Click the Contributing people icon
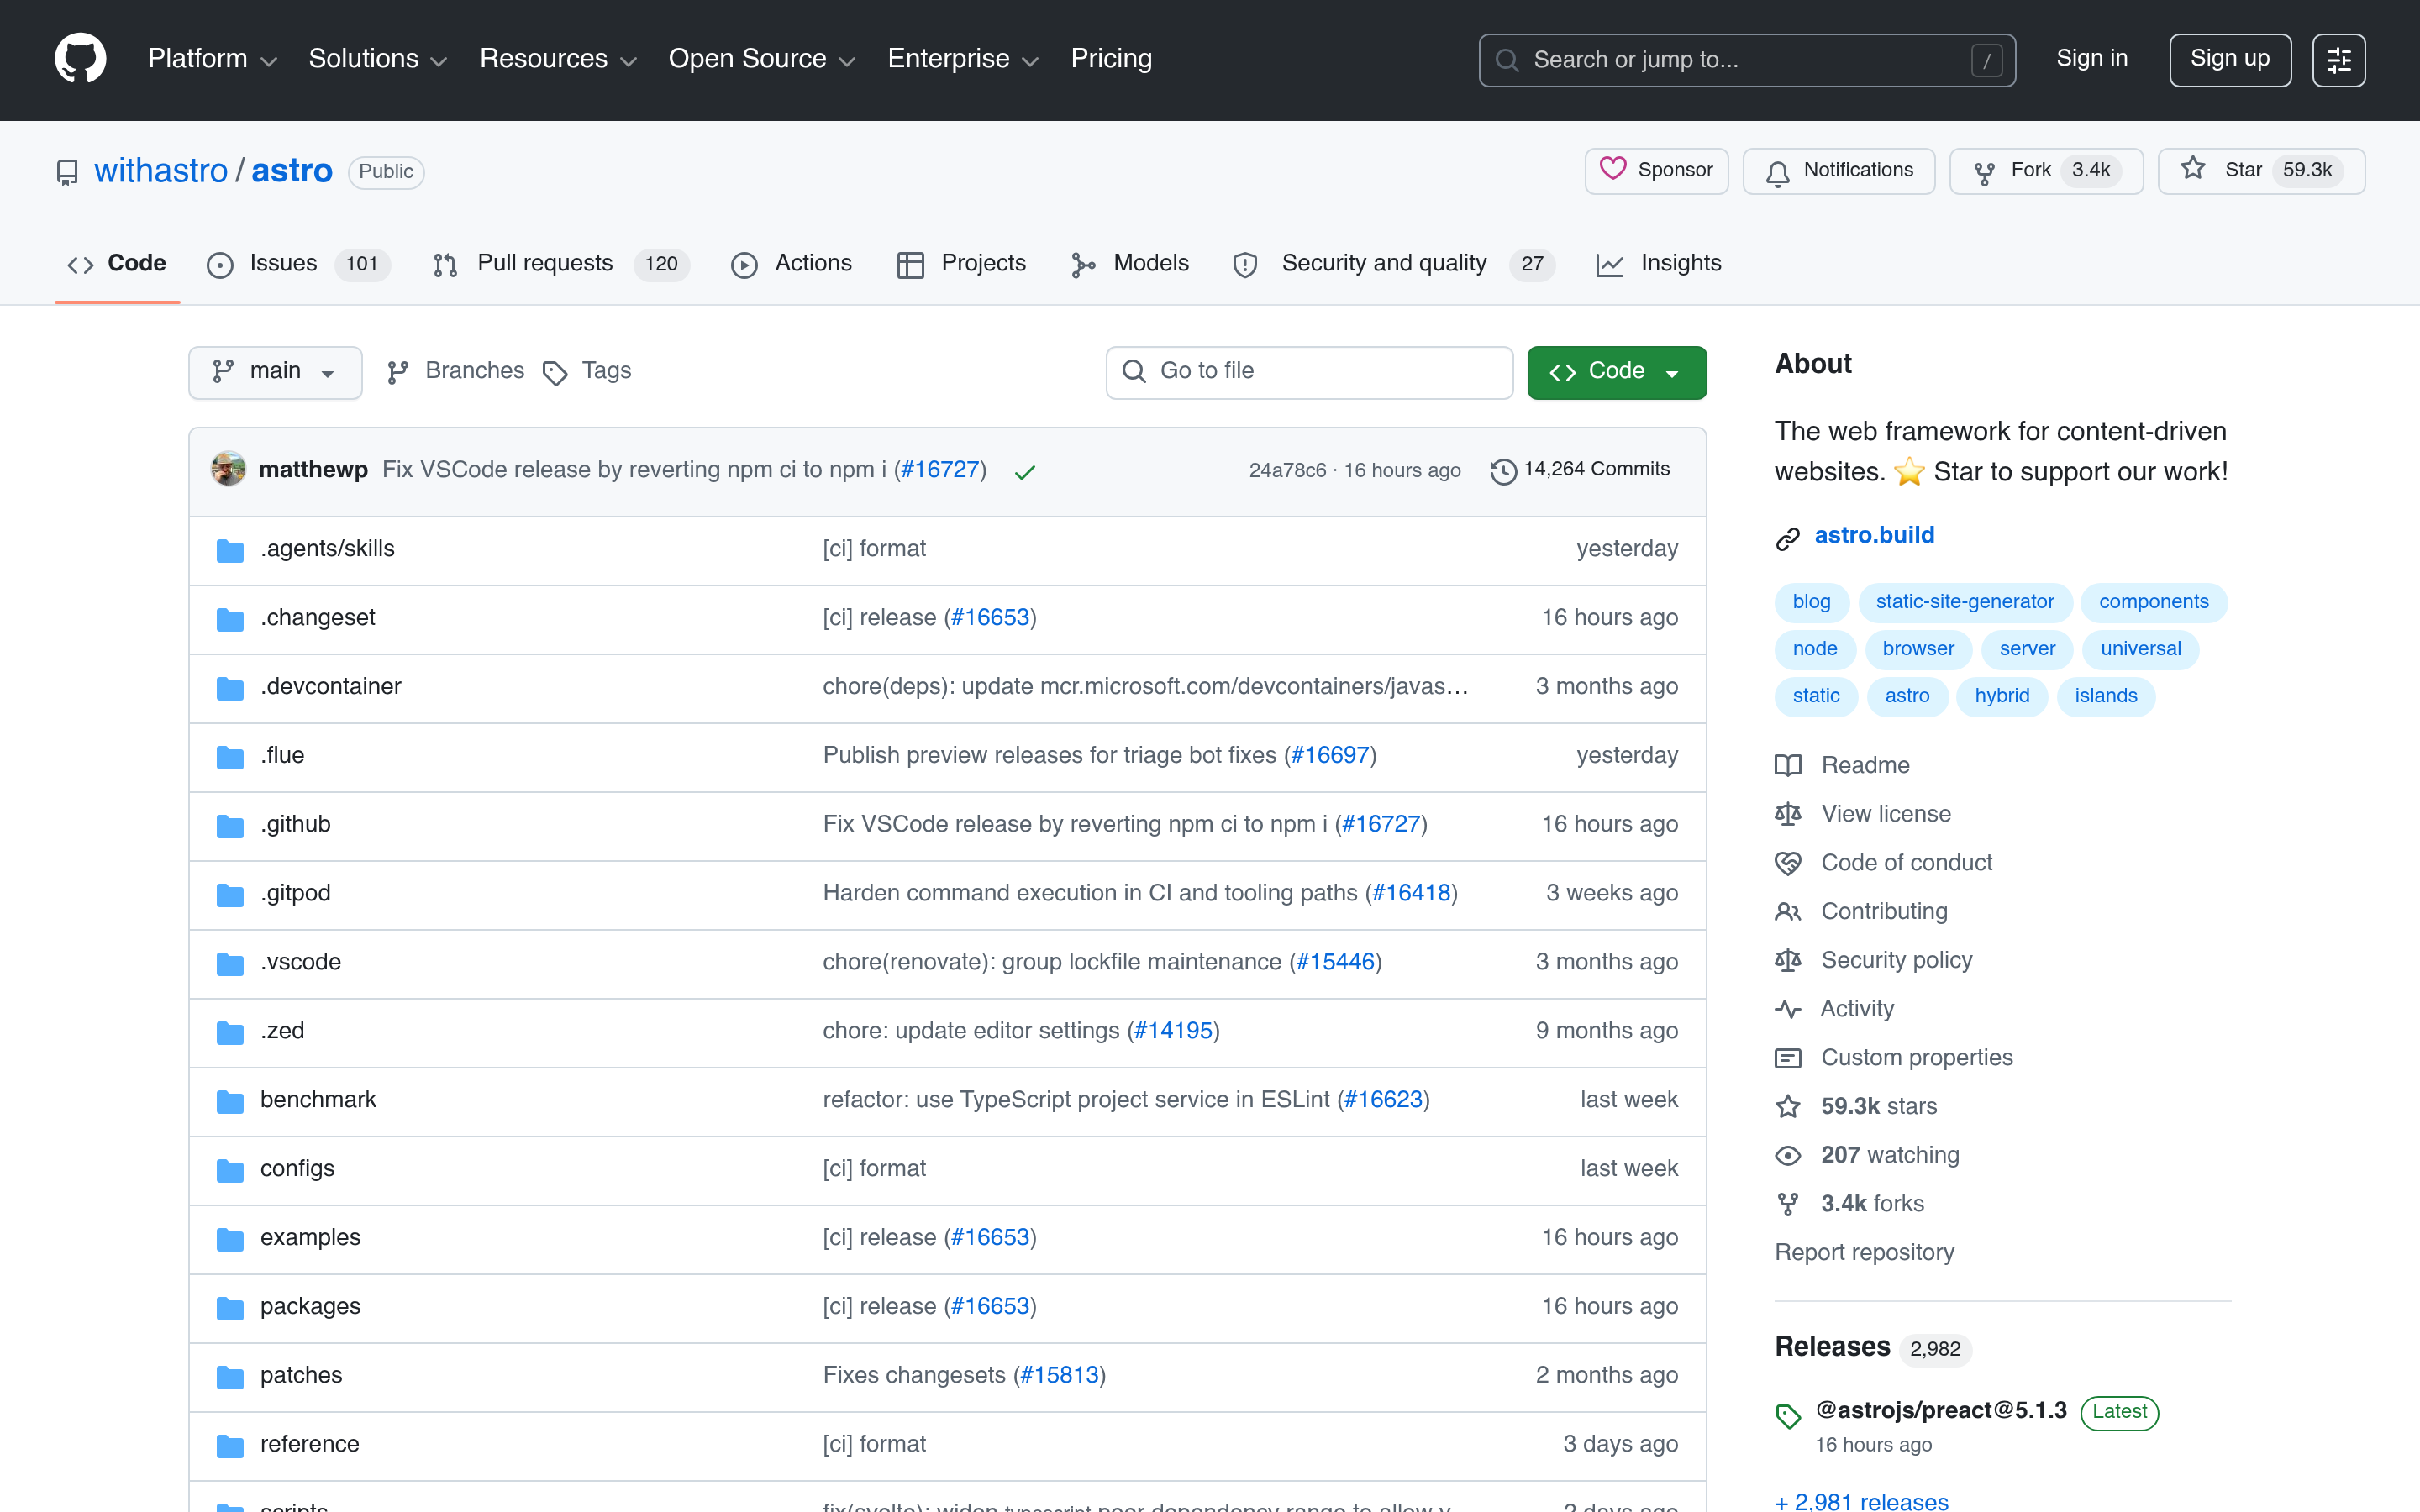The width and height of the screenshot is (2420, 1512). [x=1788, y=912]
